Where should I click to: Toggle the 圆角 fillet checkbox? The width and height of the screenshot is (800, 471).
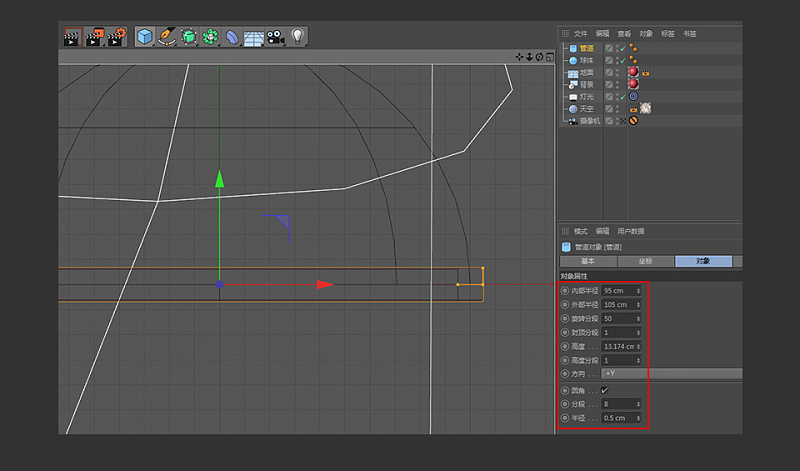pos(604,390)
